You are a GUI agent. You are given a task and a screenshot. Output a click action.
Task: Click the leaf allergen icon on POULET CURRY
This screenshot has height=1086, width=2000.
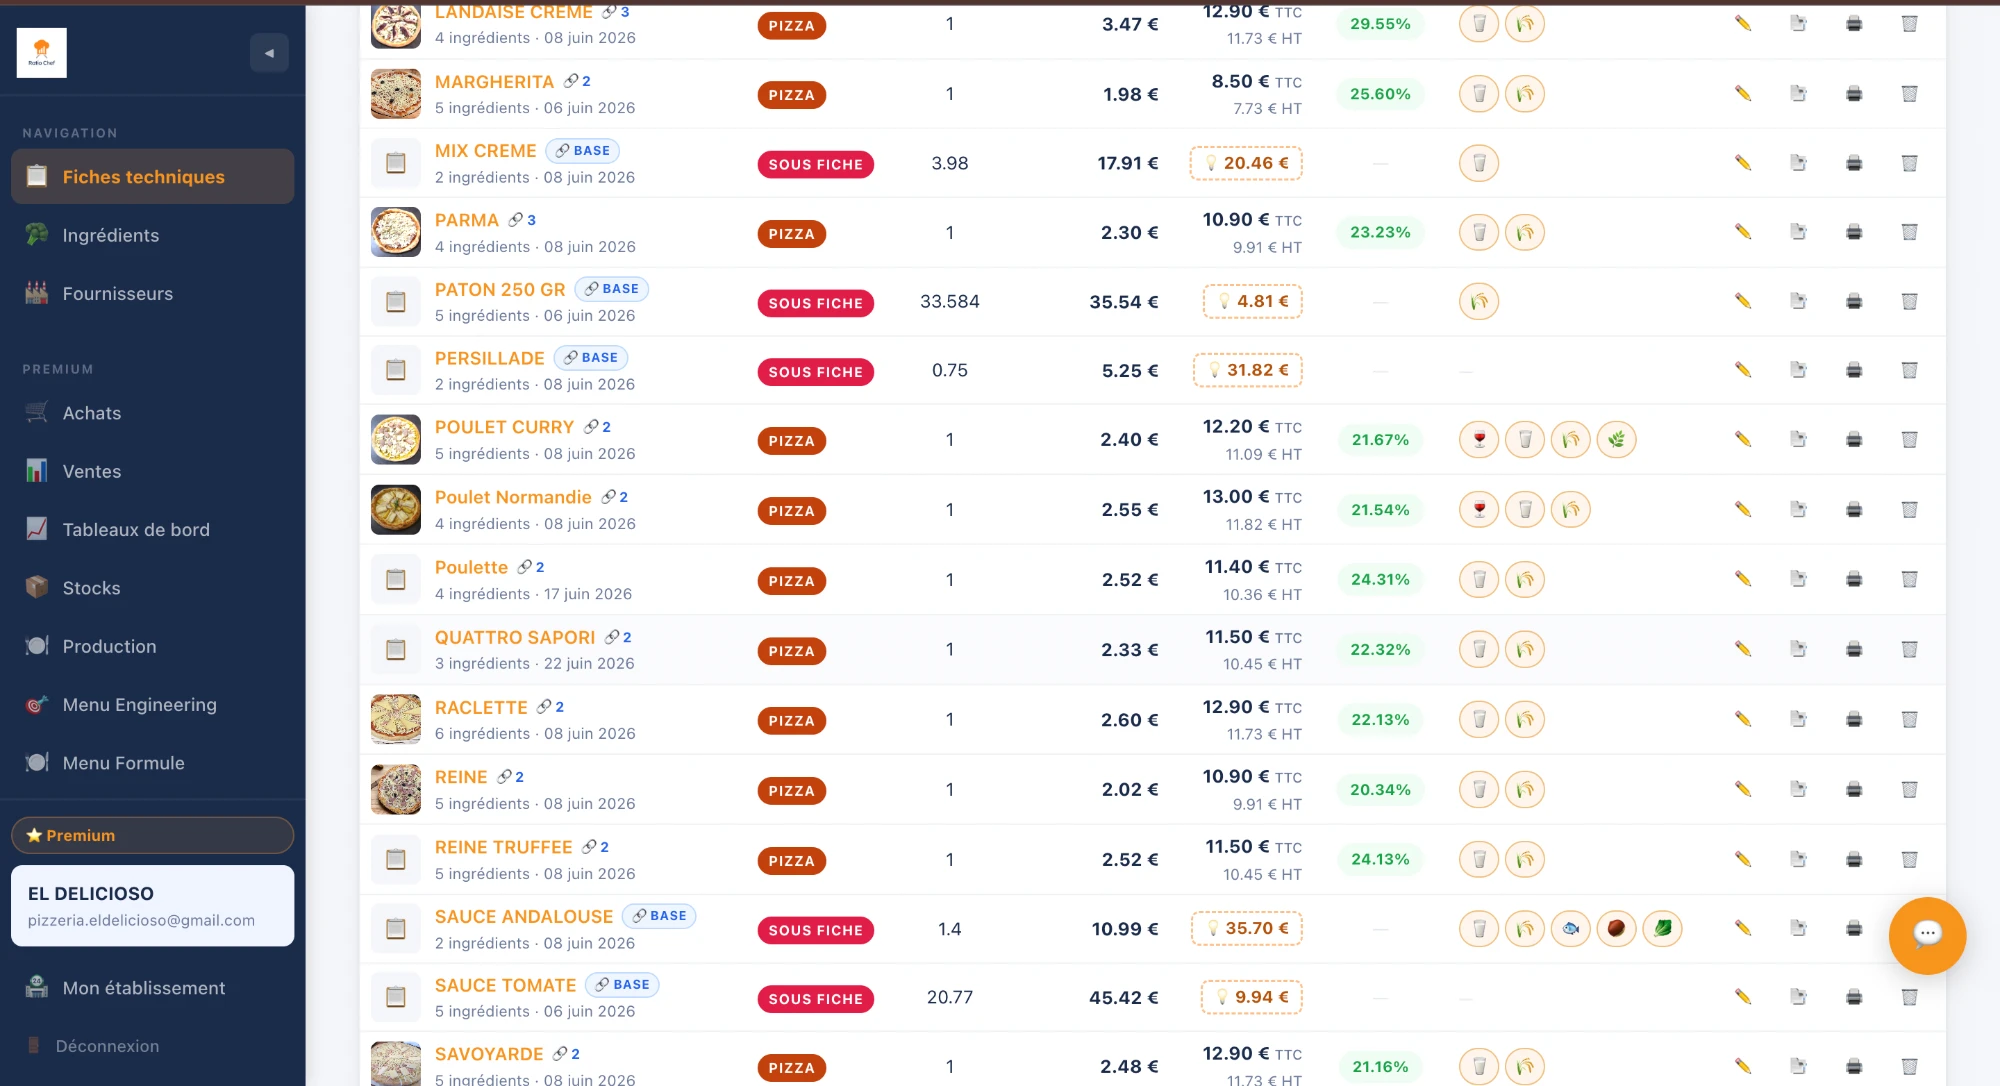coord(1616,439)
